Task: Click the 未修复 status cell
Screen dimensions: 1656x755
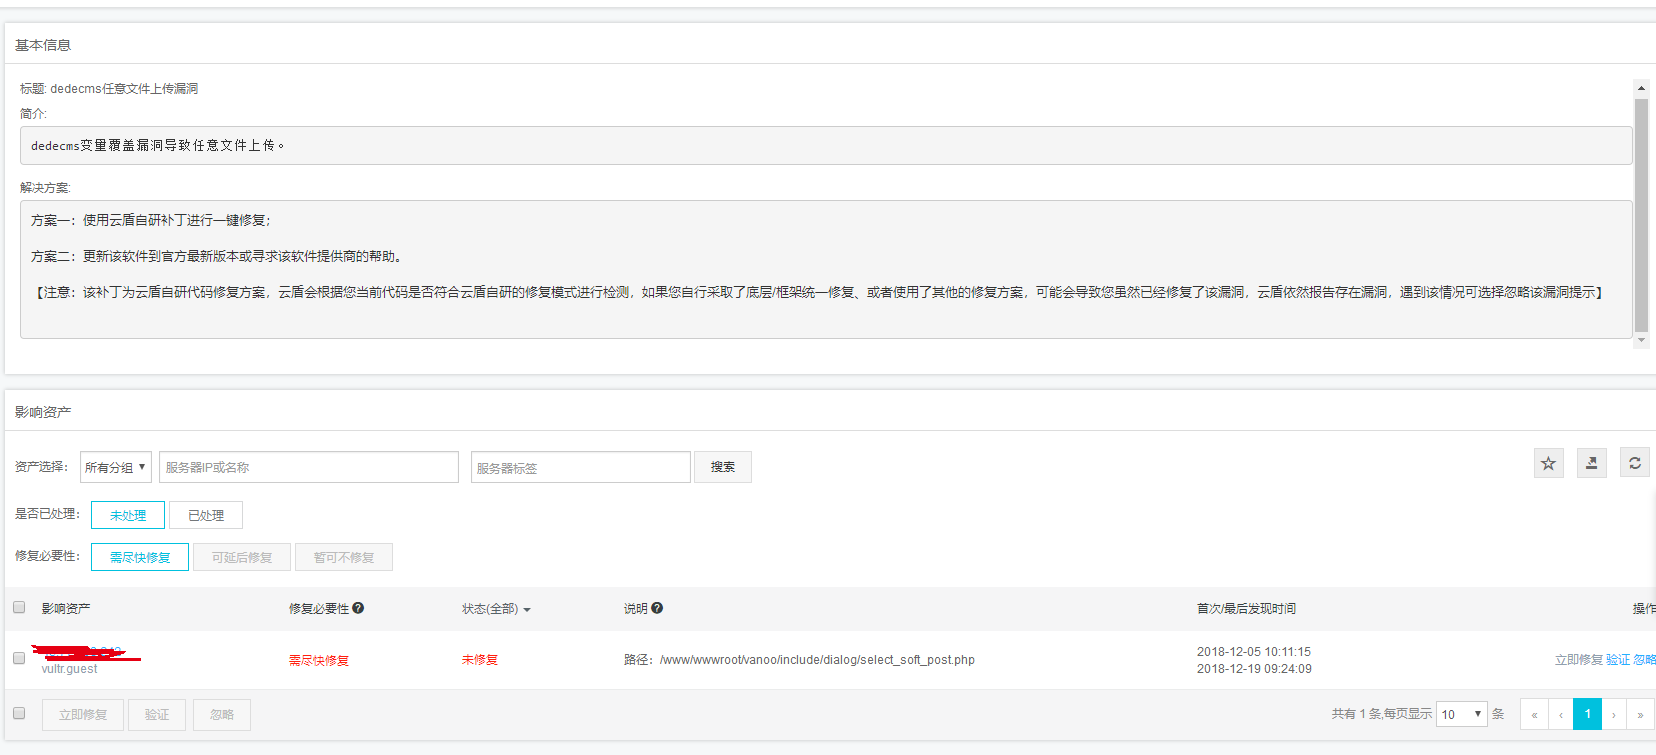Action: [480, 660]
